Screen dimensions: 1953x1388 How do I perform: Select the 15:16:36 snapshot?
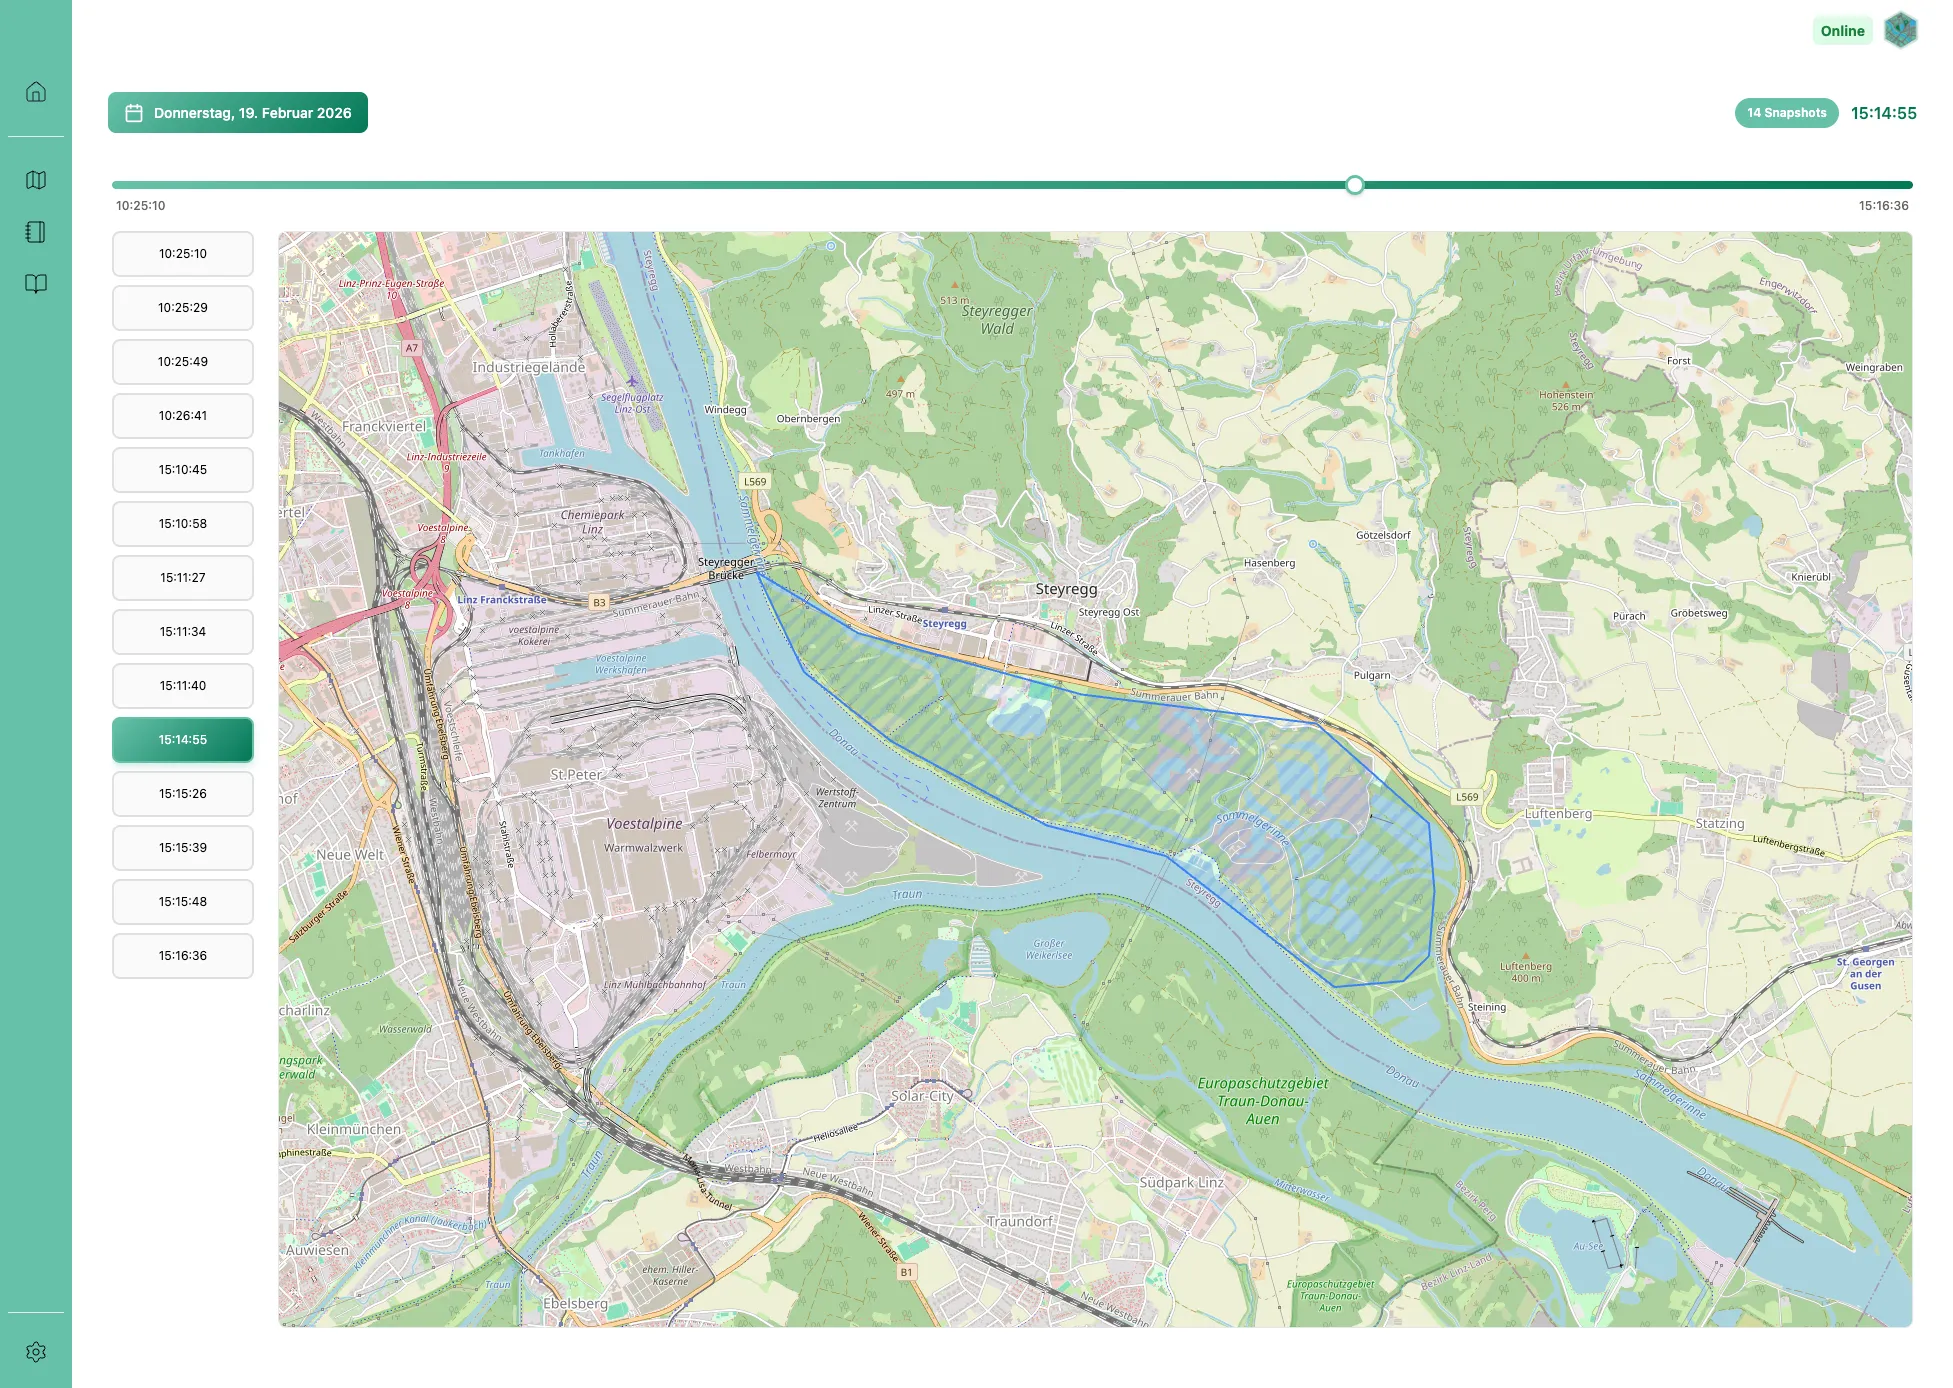point(183,956)
